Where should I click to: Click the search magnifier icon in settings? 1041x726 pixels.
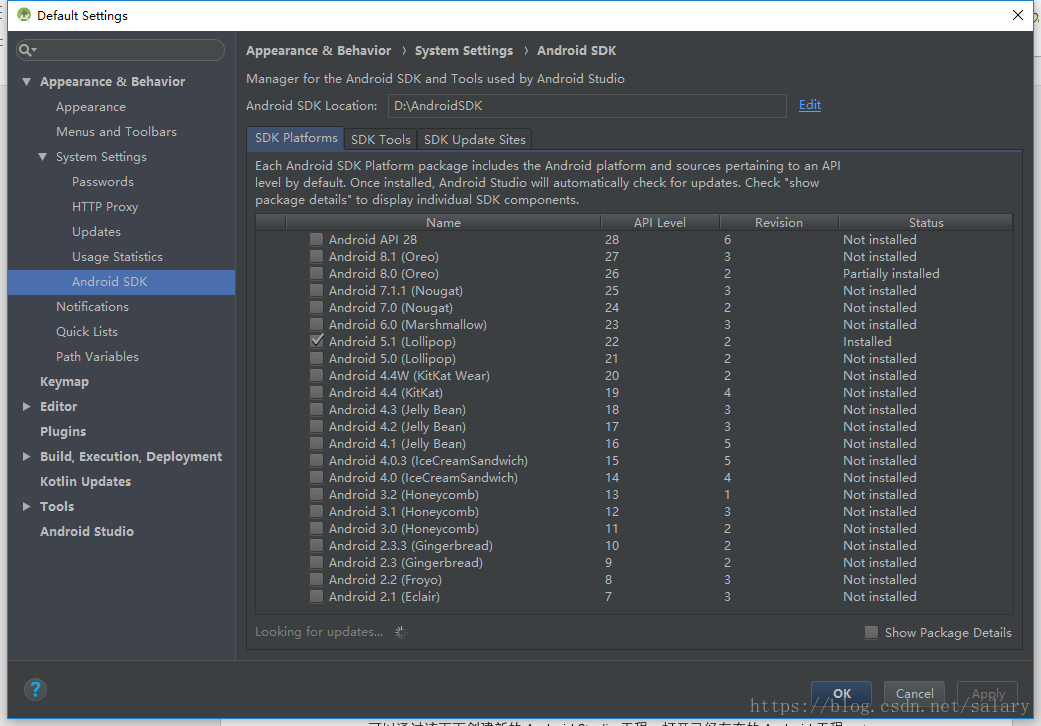[x=26, y=50]
